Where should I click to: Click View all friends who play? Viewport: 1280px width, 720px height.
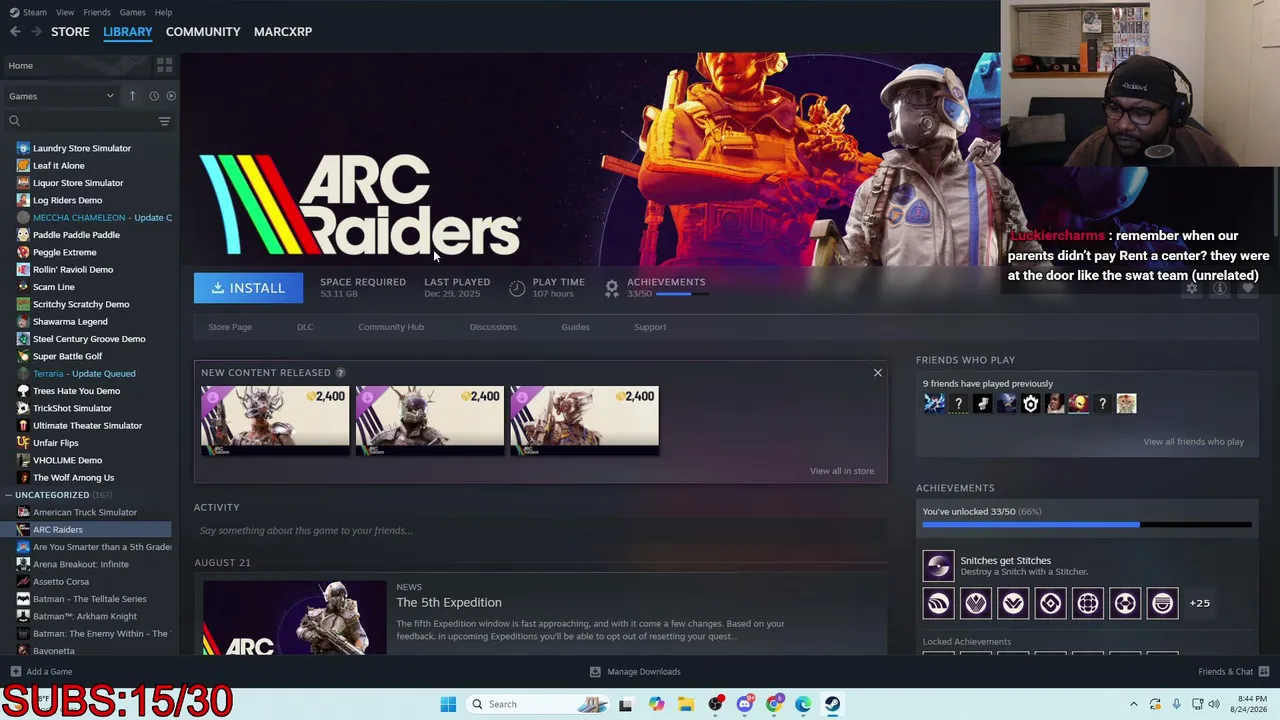[x=1194, y=442]
